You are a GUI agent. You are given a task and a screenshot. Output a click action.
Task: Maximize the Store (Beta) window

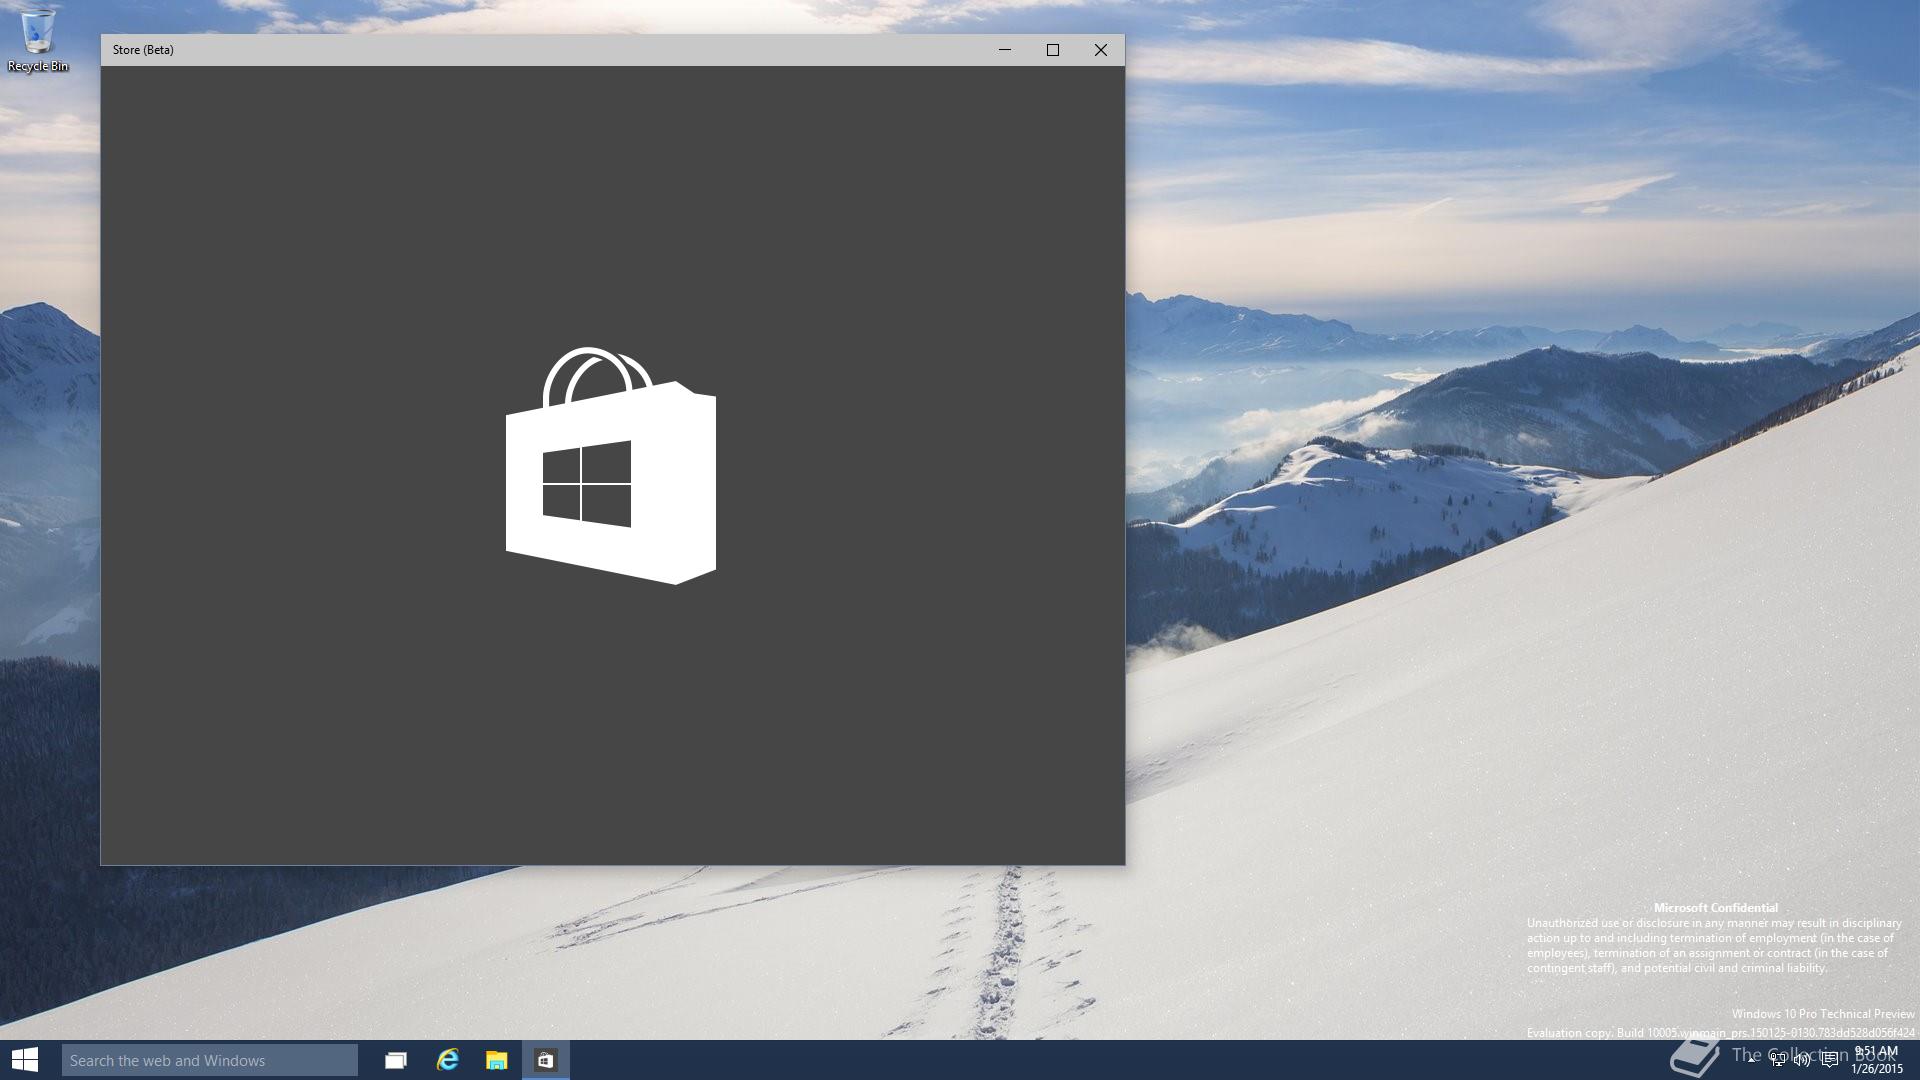coord(1053,50)
